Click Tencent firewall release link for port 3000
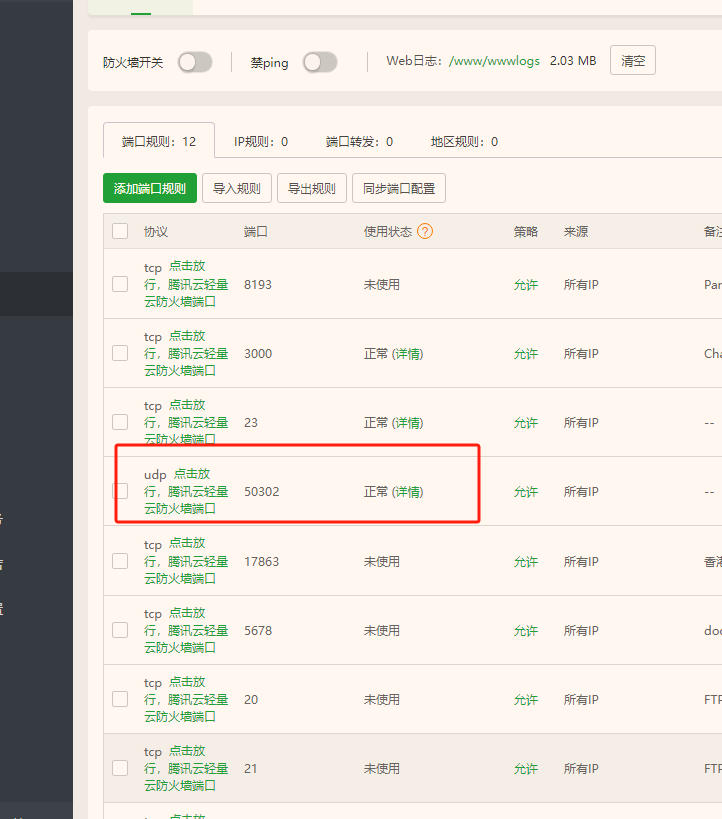 [x=186, y=353]
